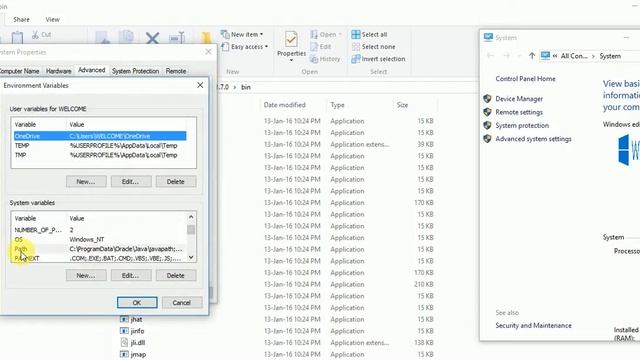
Task: Click Delete under User variables
Action: tap(176, 182)
